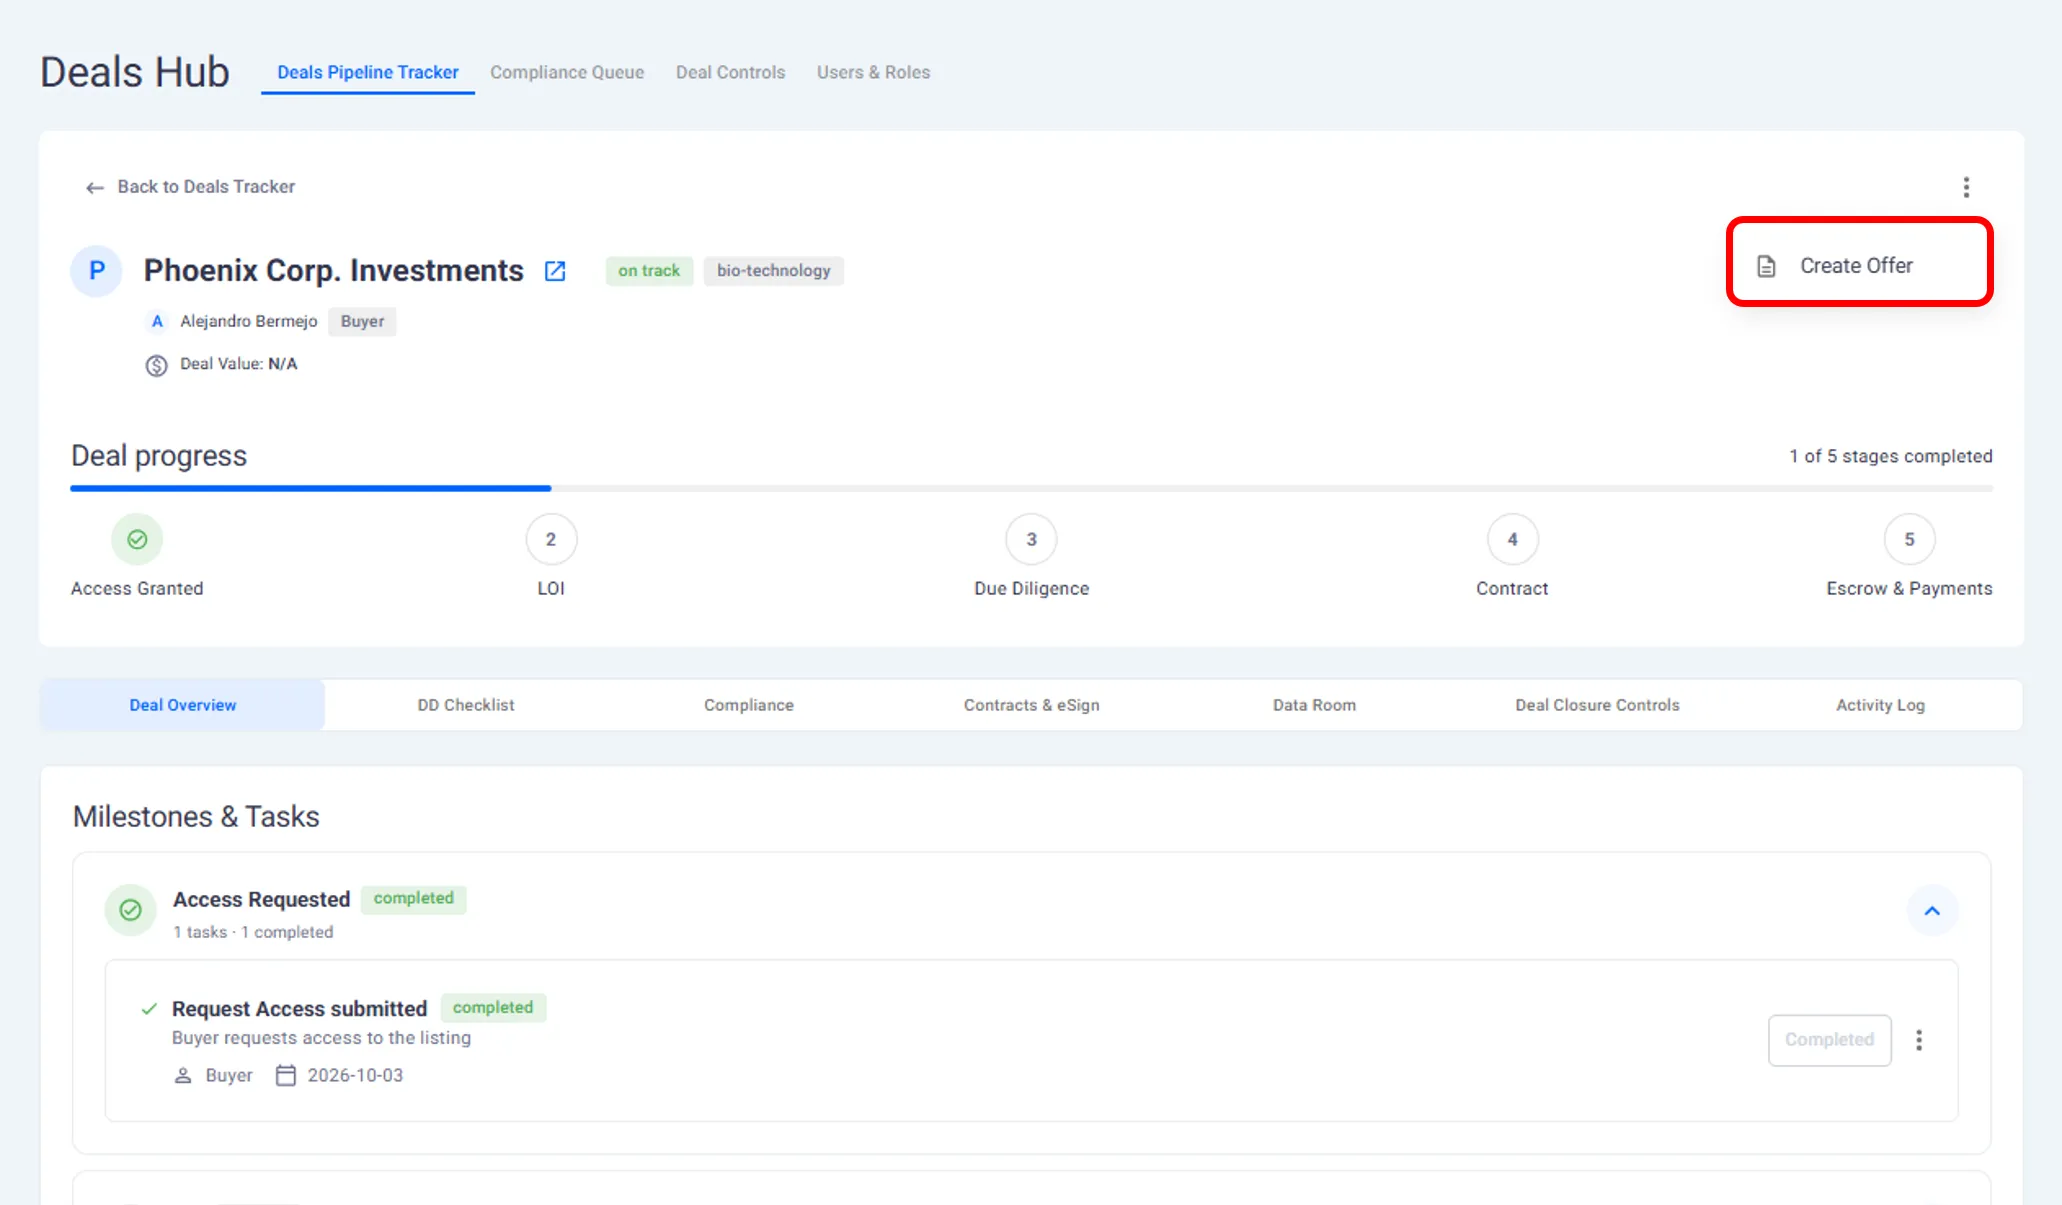Click the back arrow icon to Deals Tracker
Screen dimensions: 2062x1205
(x=95, y=187)
